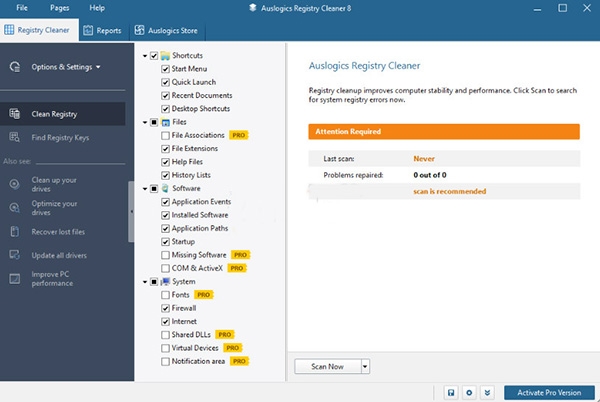600x402 pixels.
Task: Click the Shortcuts folder icon
Action: point(165,56)
